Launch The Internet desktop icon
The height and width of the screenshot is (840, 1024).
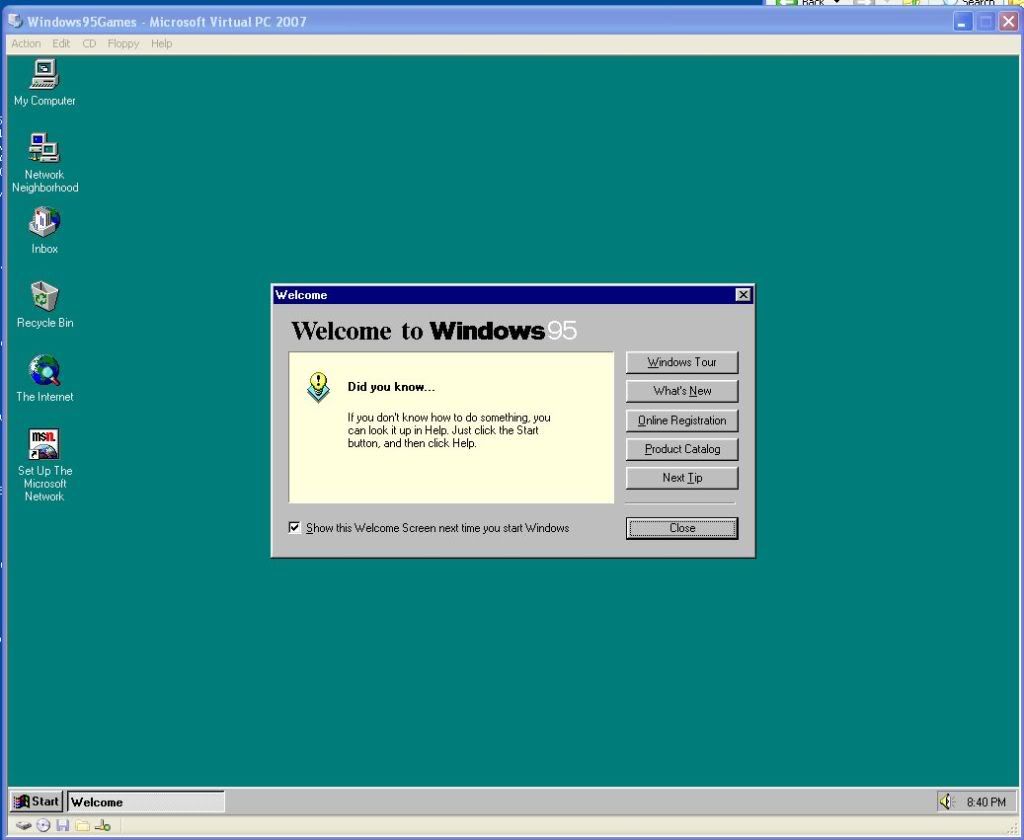[x=44, y=371]
